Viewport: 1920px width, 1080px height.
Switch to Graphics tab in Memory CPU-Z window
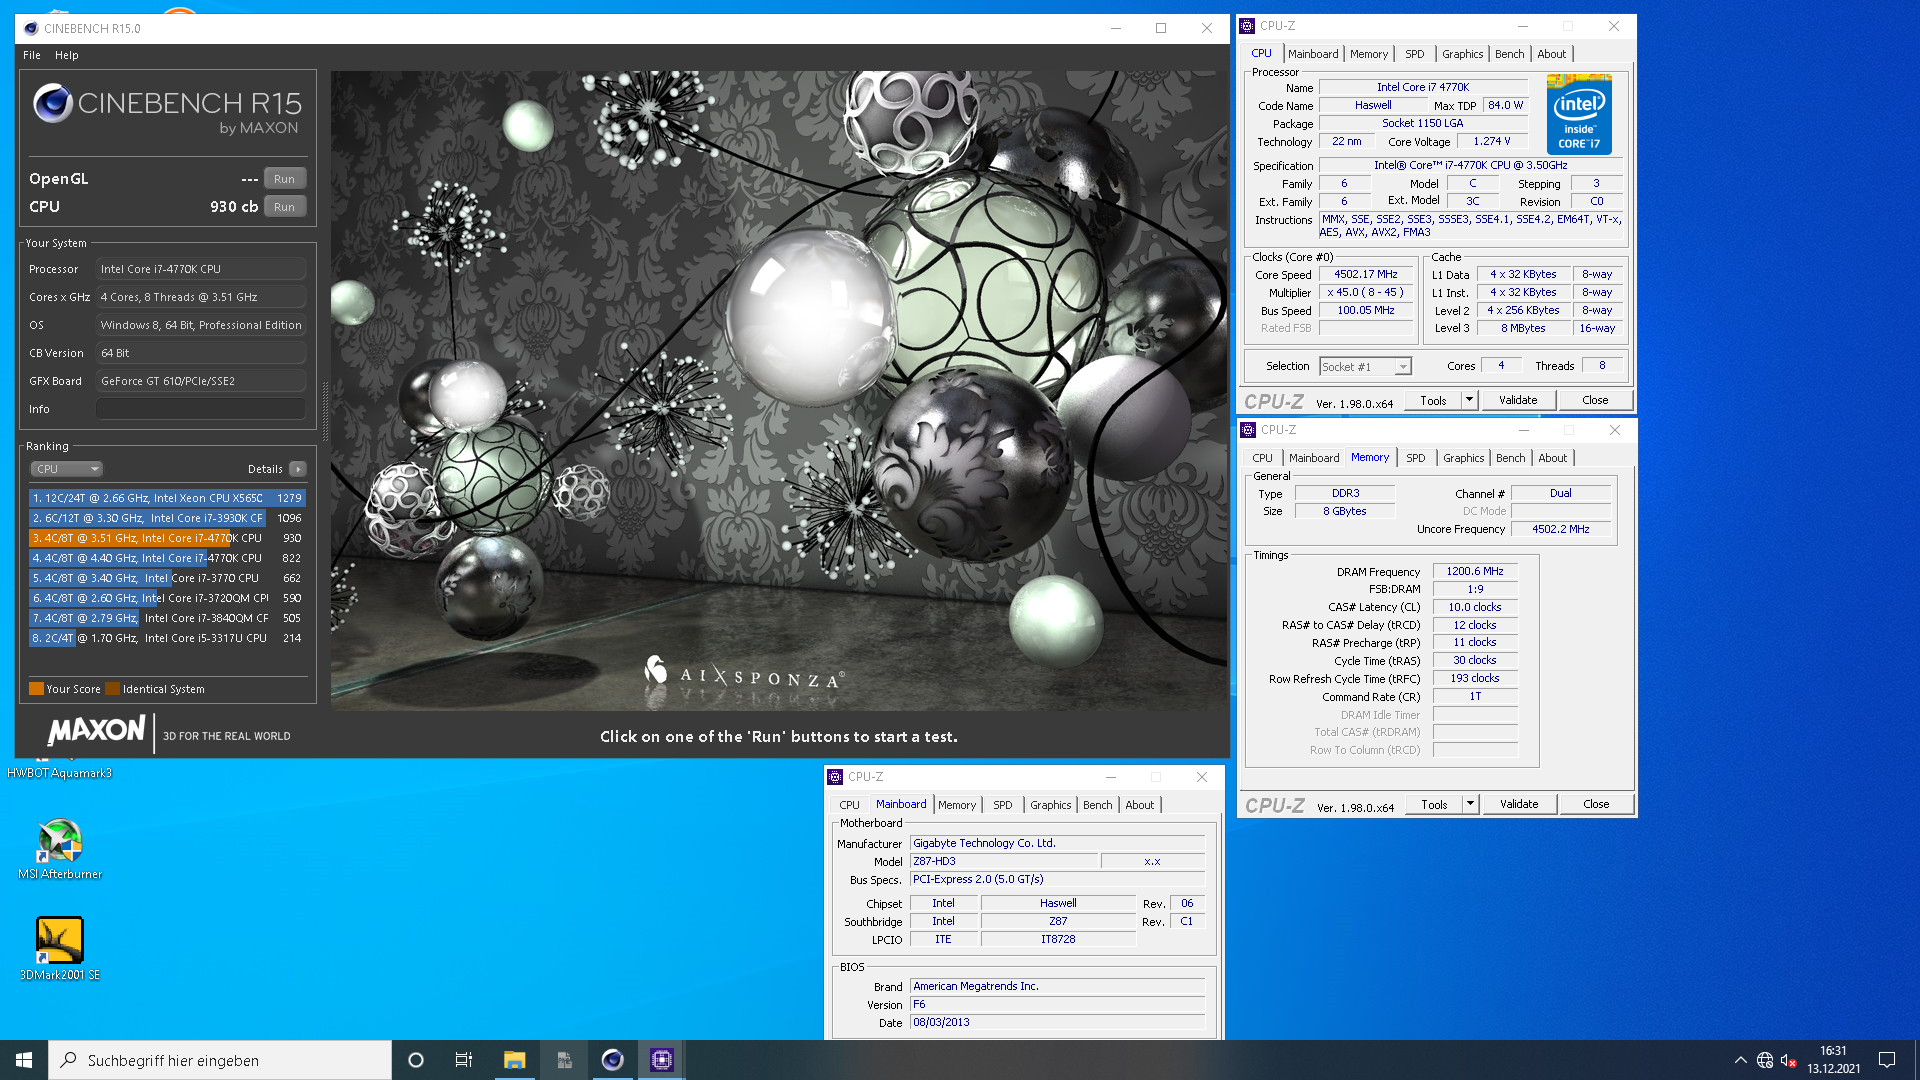point(1464,458)
